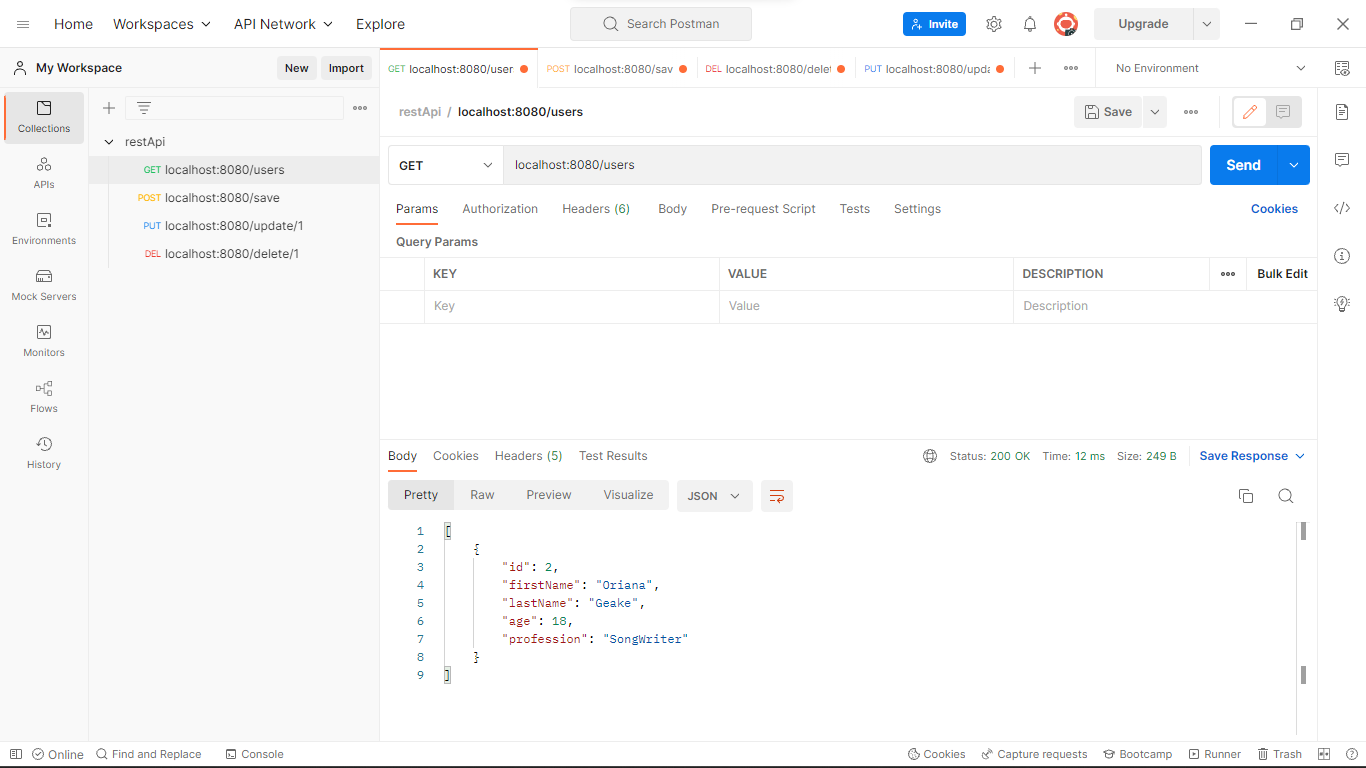Viewport: 1366px width, 768px height.
Task: Toggle two-pane layout icon in status bar
Action: (1324, 754)
